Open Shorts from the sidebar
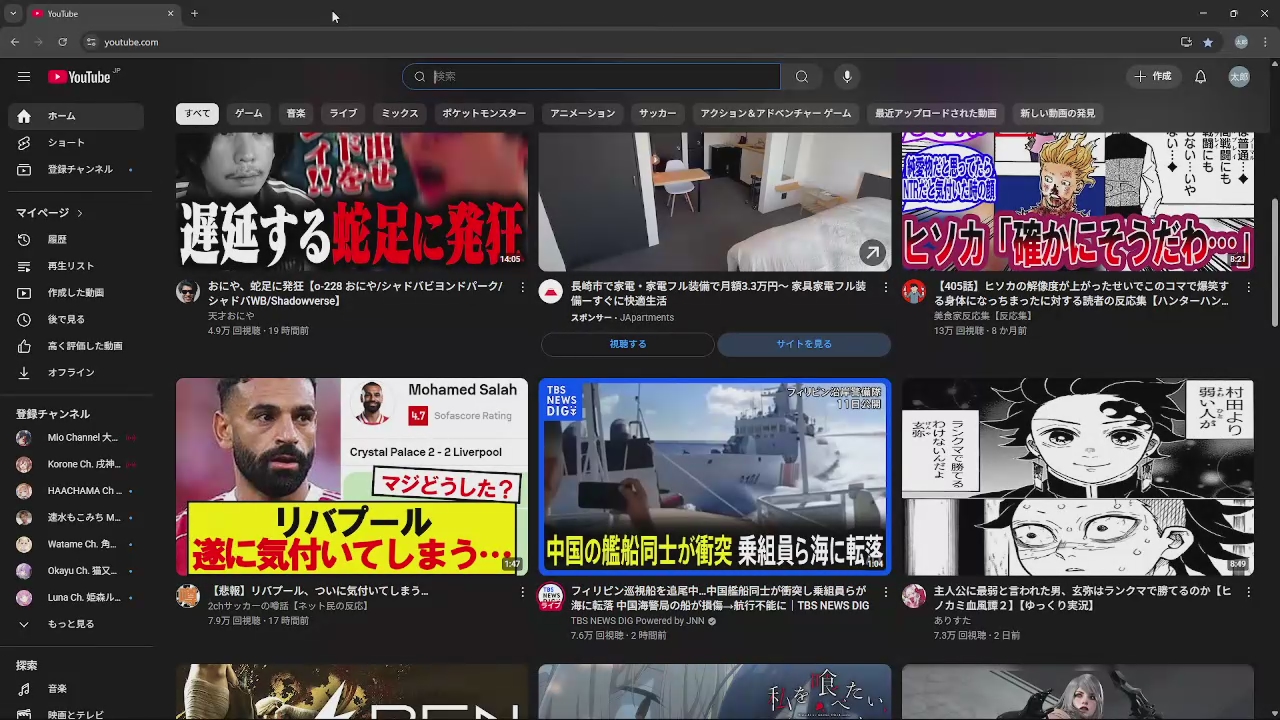The width and height of the screenshot is (1280, 720). [66, 143]
